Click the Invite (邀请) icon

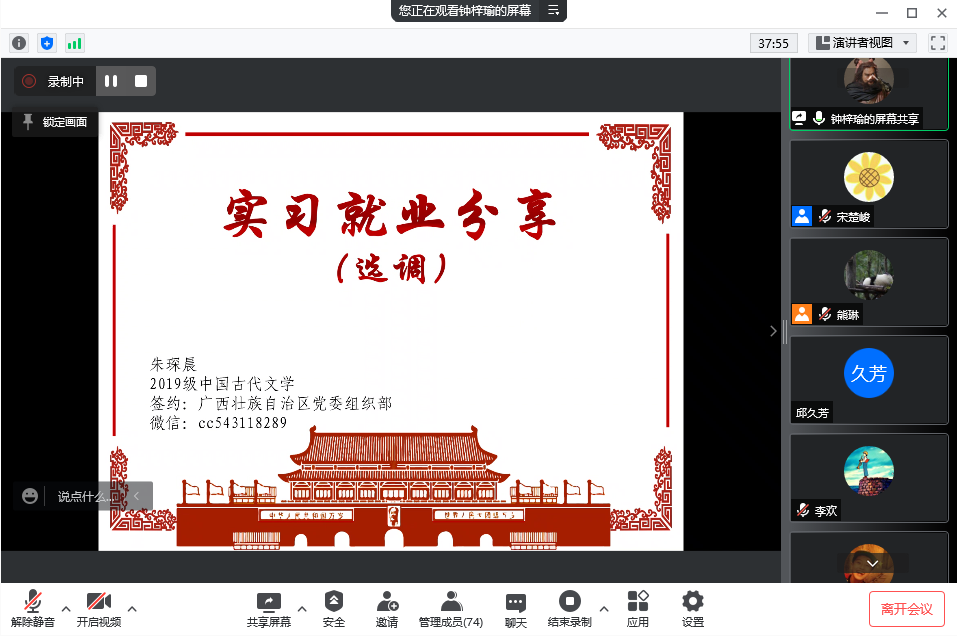pos(387,608)
